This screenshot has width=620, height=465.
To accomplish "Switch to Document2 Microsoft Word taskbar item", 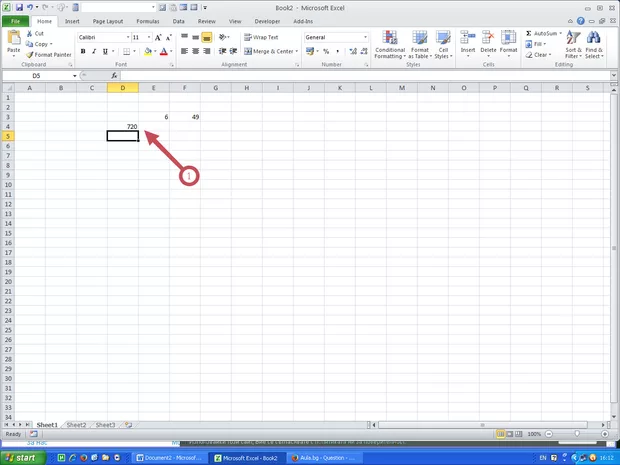I will coord(169,458).
